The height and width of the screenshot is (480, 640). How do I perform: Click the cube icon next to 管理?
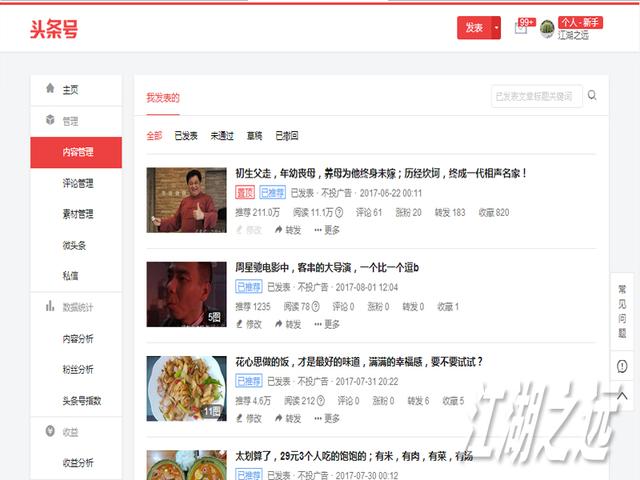[50, 120]
